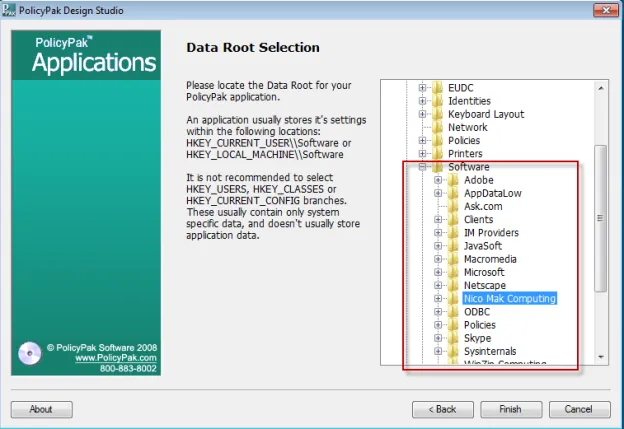Click the tree vertical scrollbar thumb
Viewport: 624px width, 429px height.
point(601,218)
